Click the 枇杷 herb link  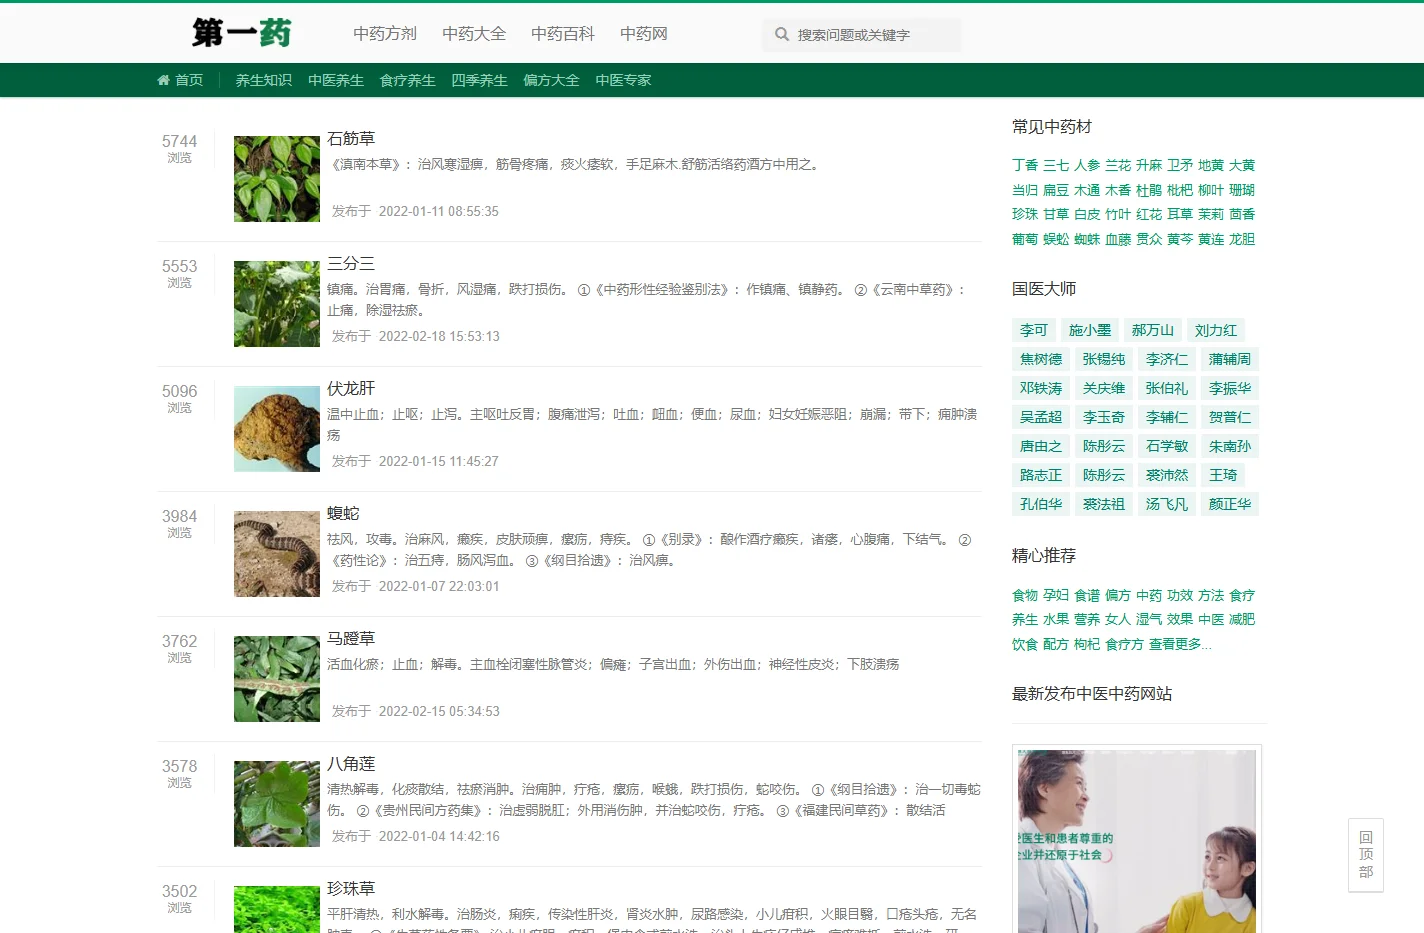(1180, 190)
